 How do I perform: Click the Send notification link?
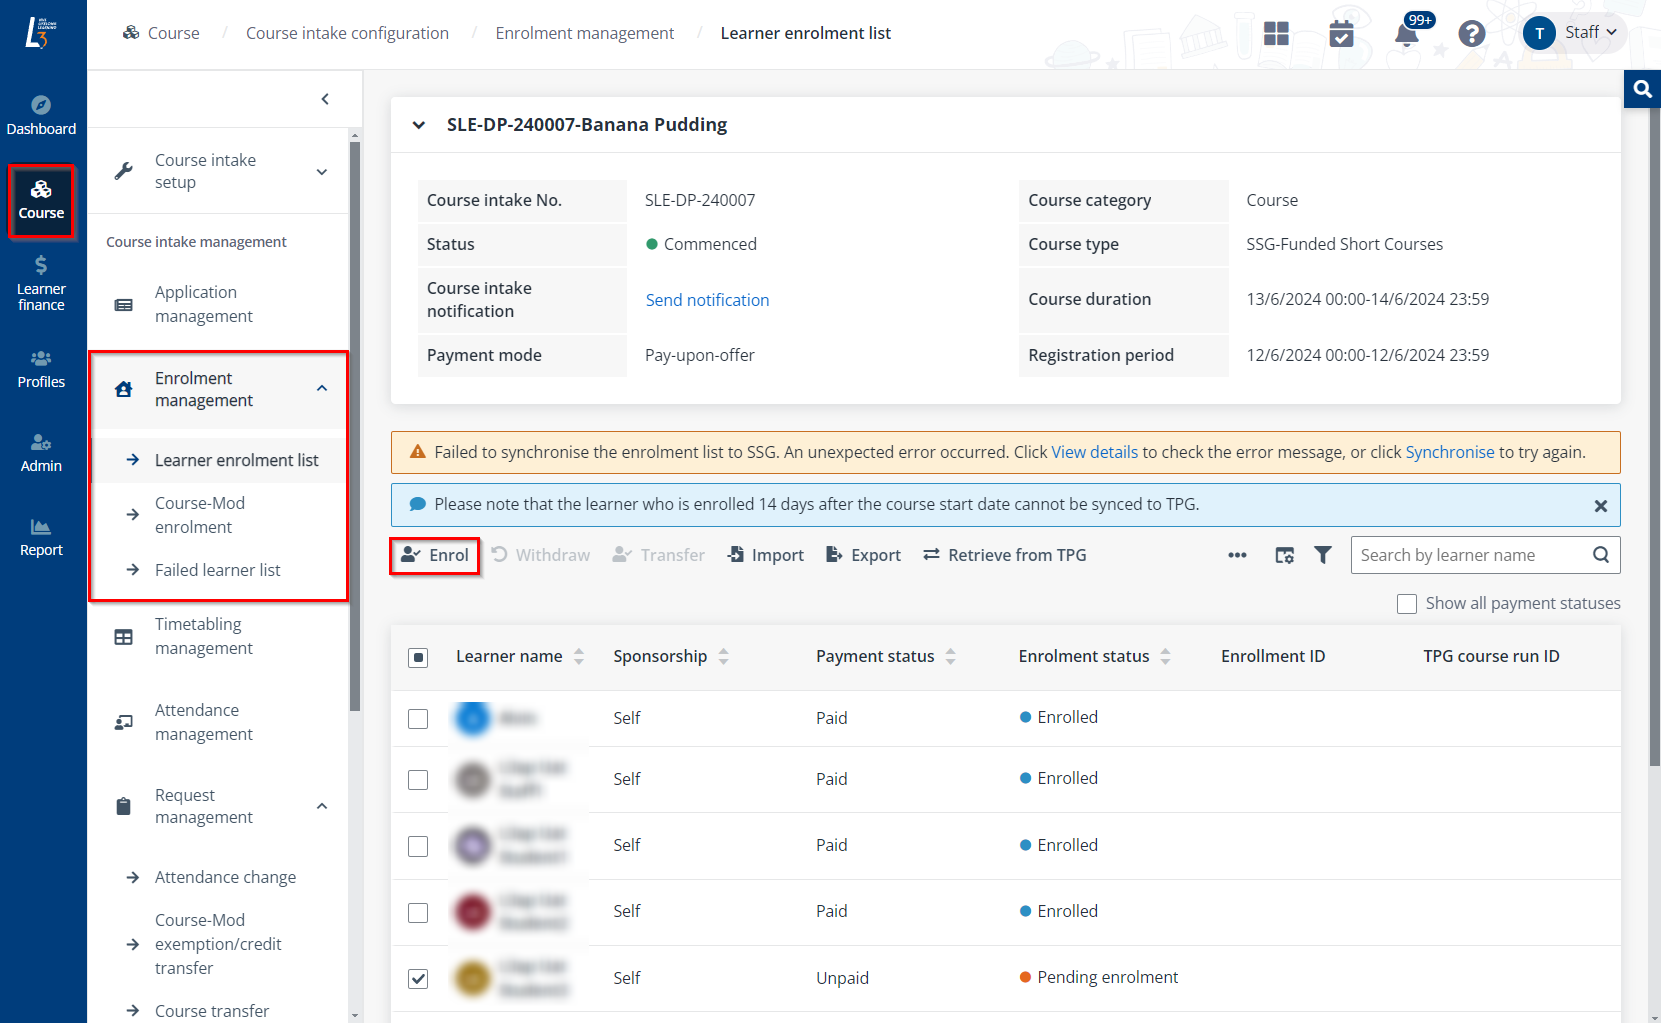click(x=707, y=300)
